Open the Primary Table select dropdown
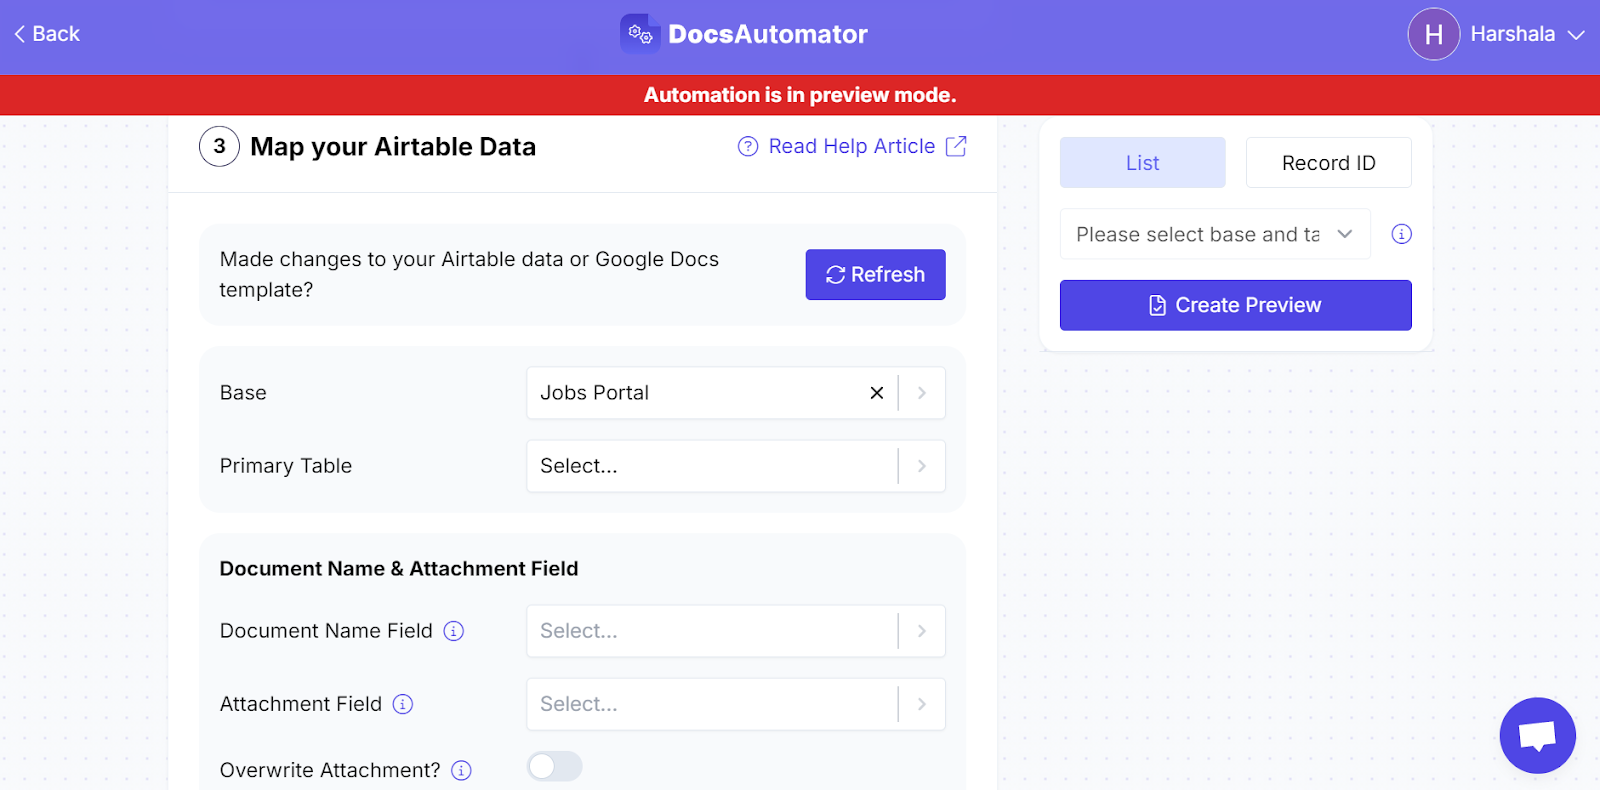This screenshot has height=790, width=1600. coord(736,466)
